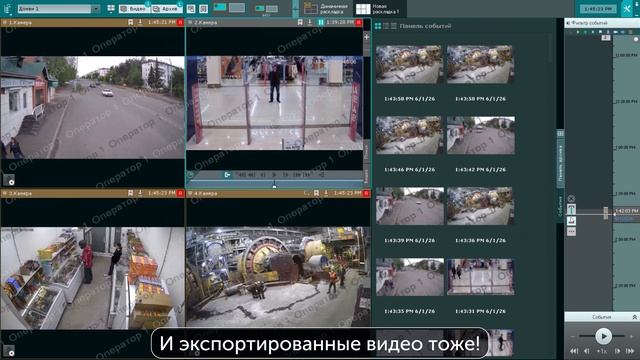Click the +1x speed indicator

coord(602,351)
